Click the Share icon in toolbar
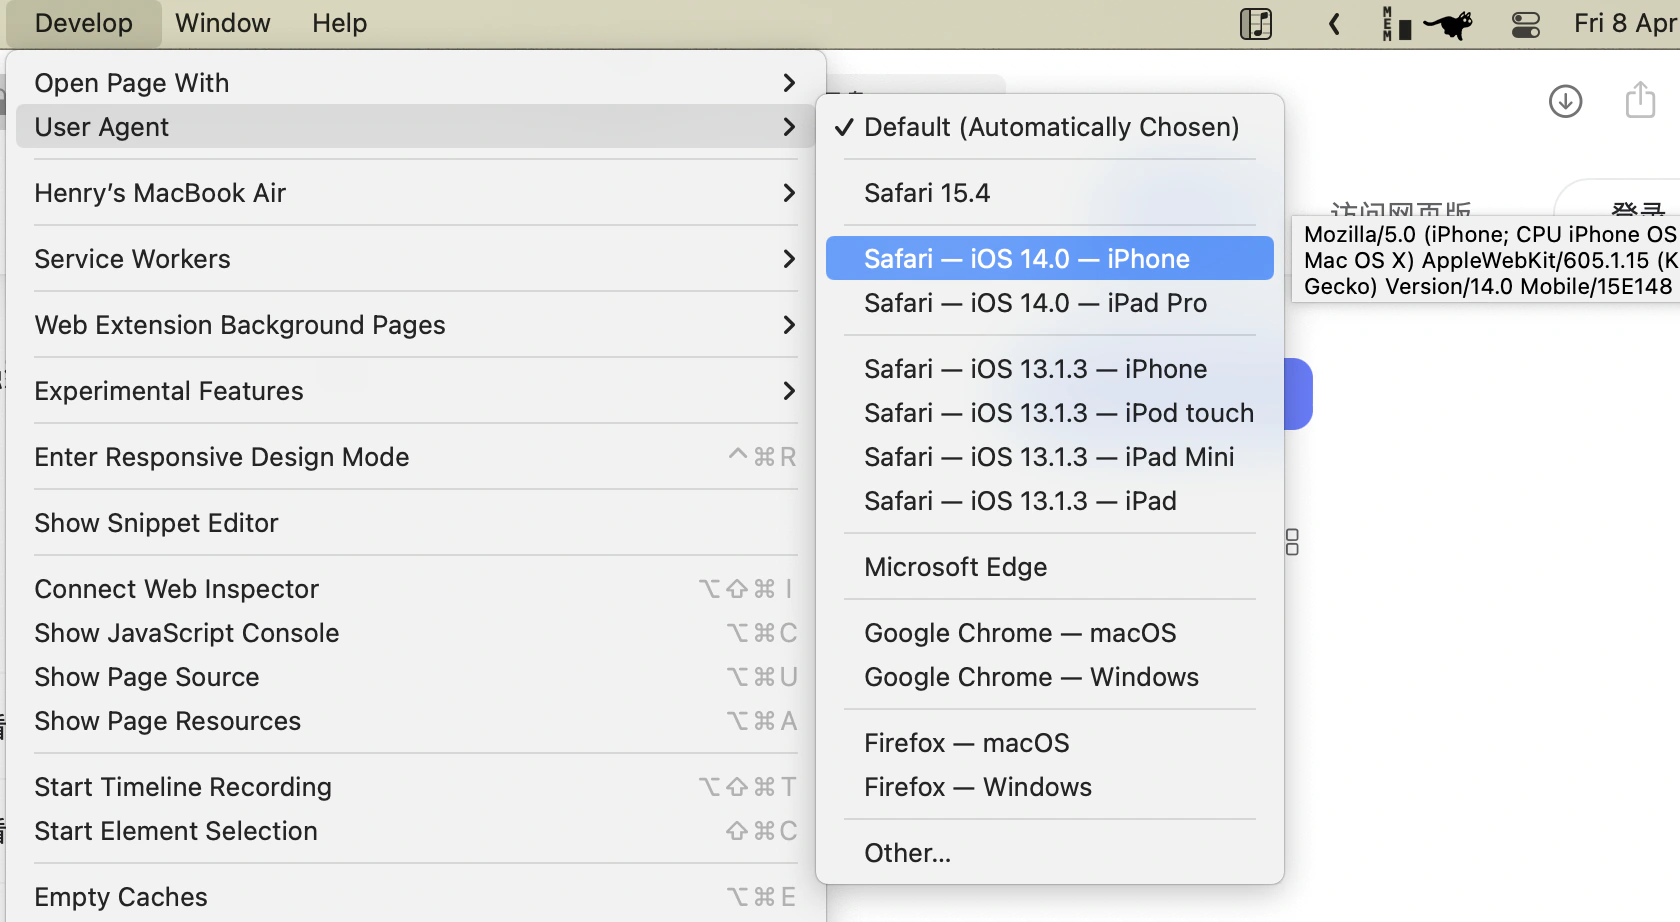The width and height of the screenshot is (1680, 922). pos(1640,100)
